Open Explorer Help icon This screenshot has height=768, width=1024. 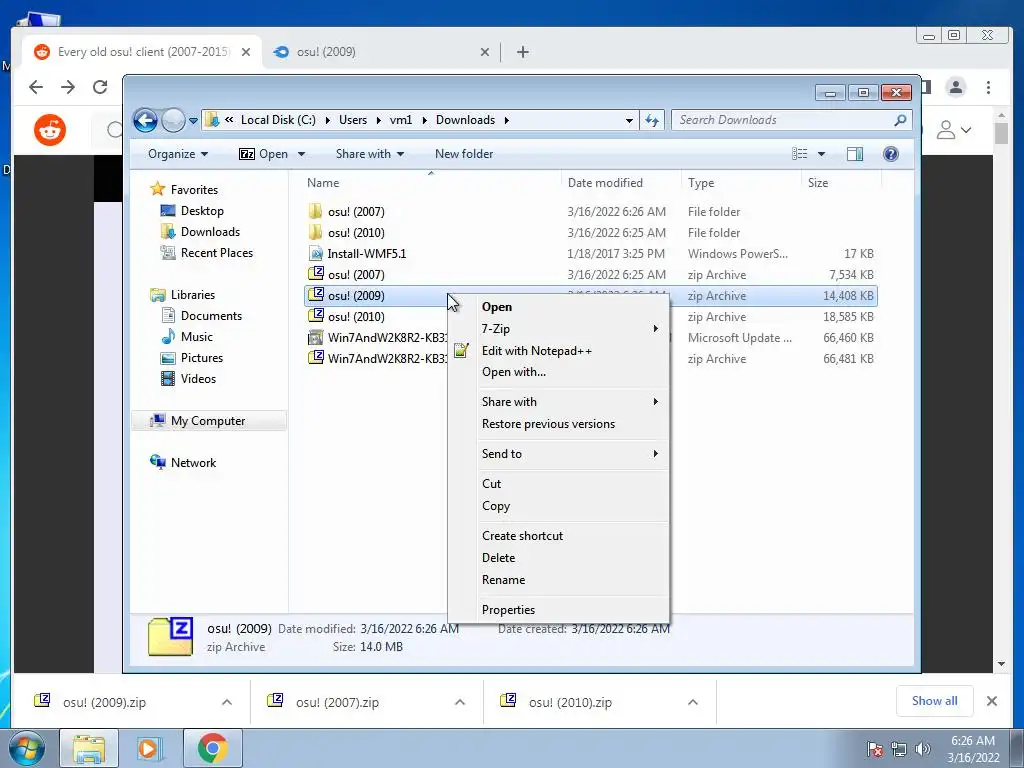point(890,154)
